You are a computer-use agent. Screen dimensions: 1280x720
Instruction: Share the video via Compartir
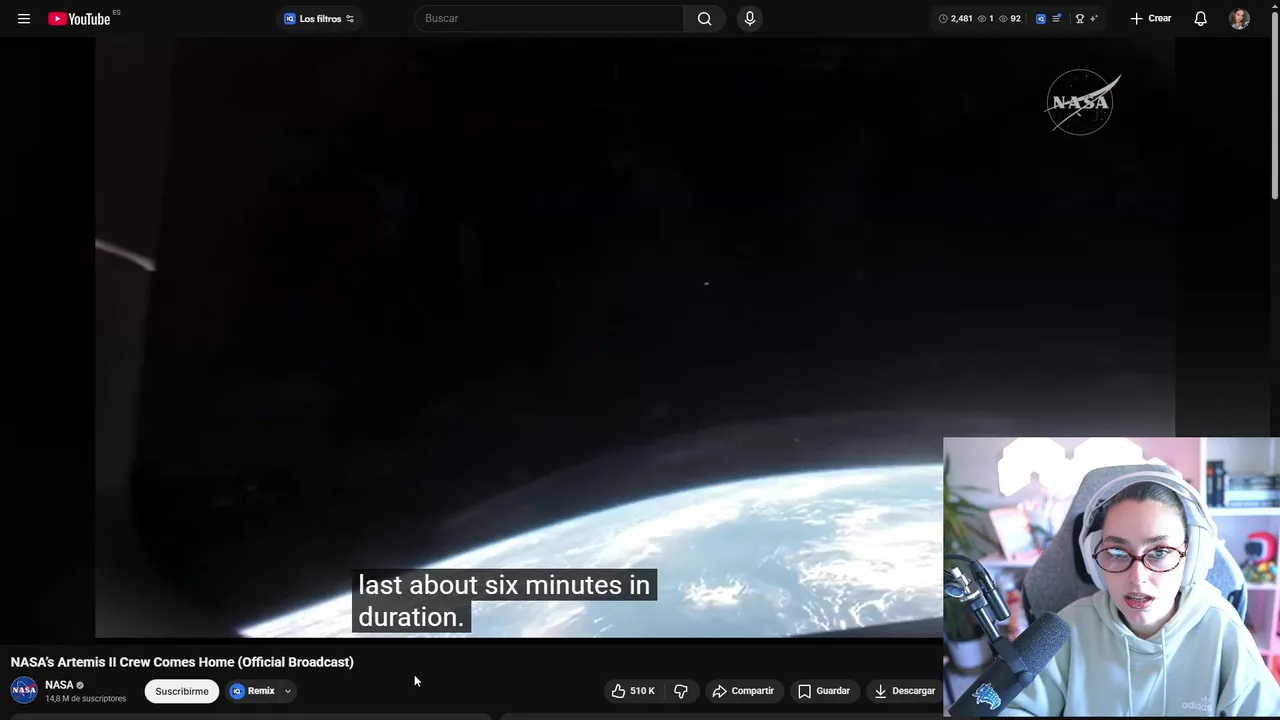(x=743, y=691)
